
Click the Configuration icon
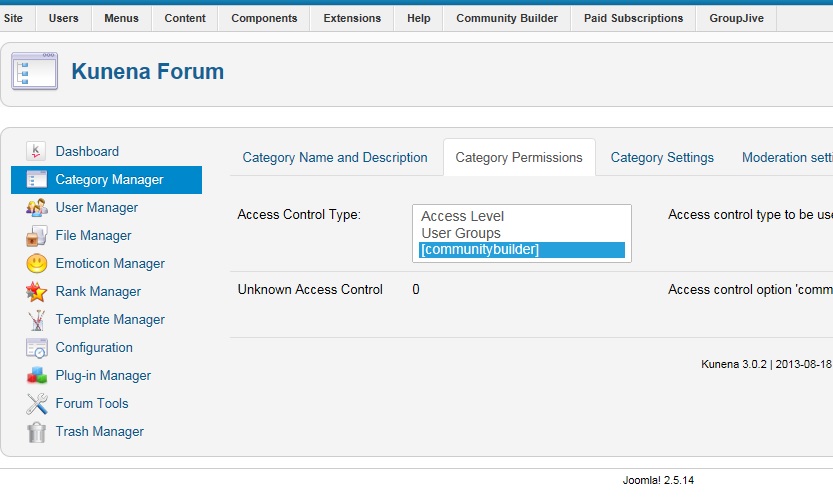coord(36,348)
